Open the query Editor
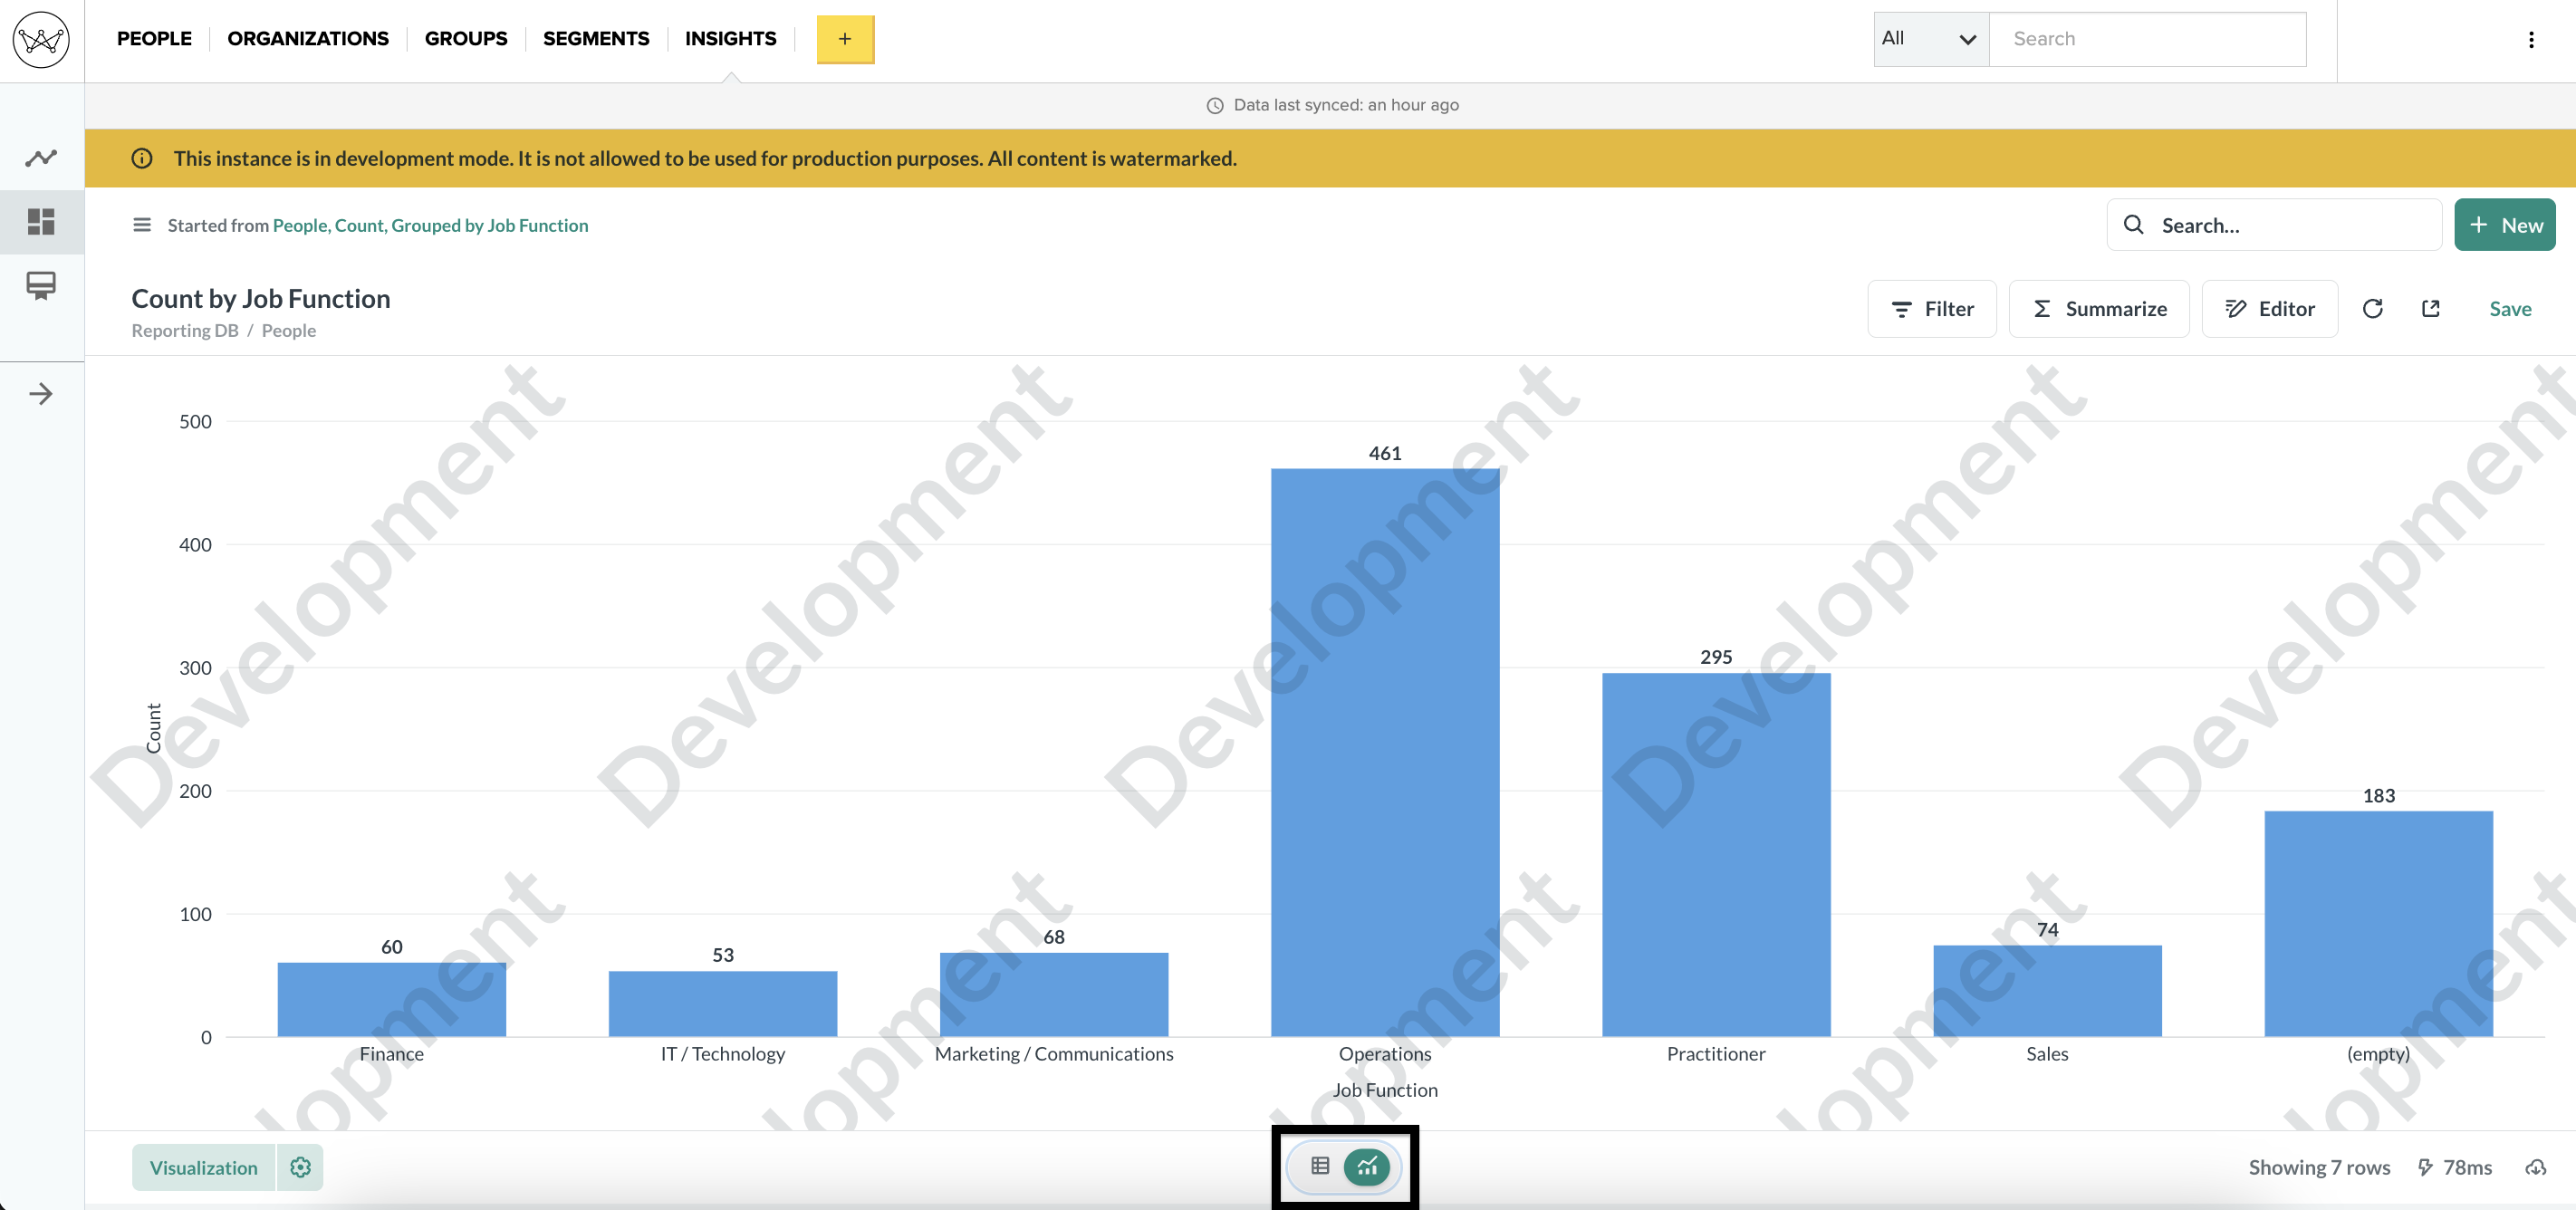Viewport: 2576px width, 1210px height. click(x=2270, y=309)
